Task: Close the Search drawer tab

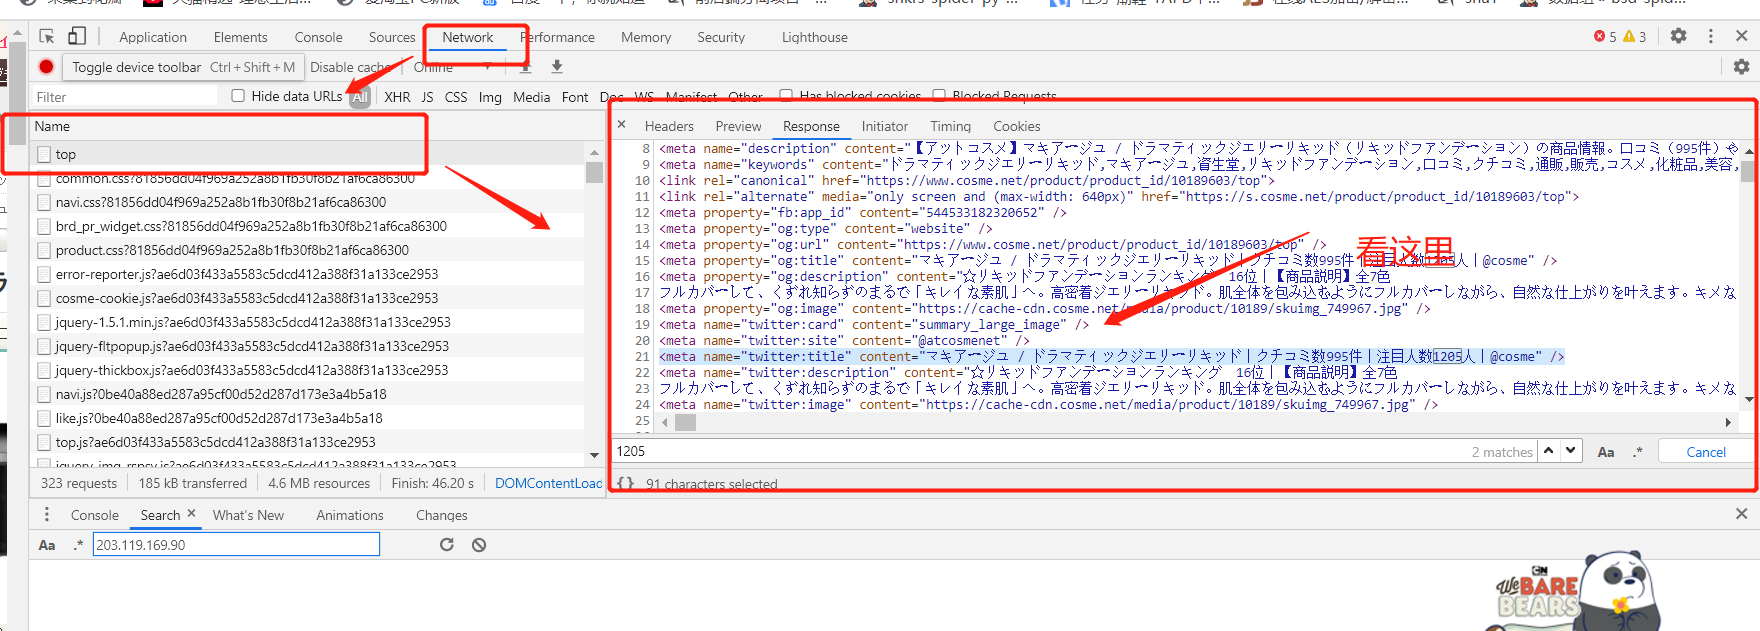Action: tap(191, 513)
